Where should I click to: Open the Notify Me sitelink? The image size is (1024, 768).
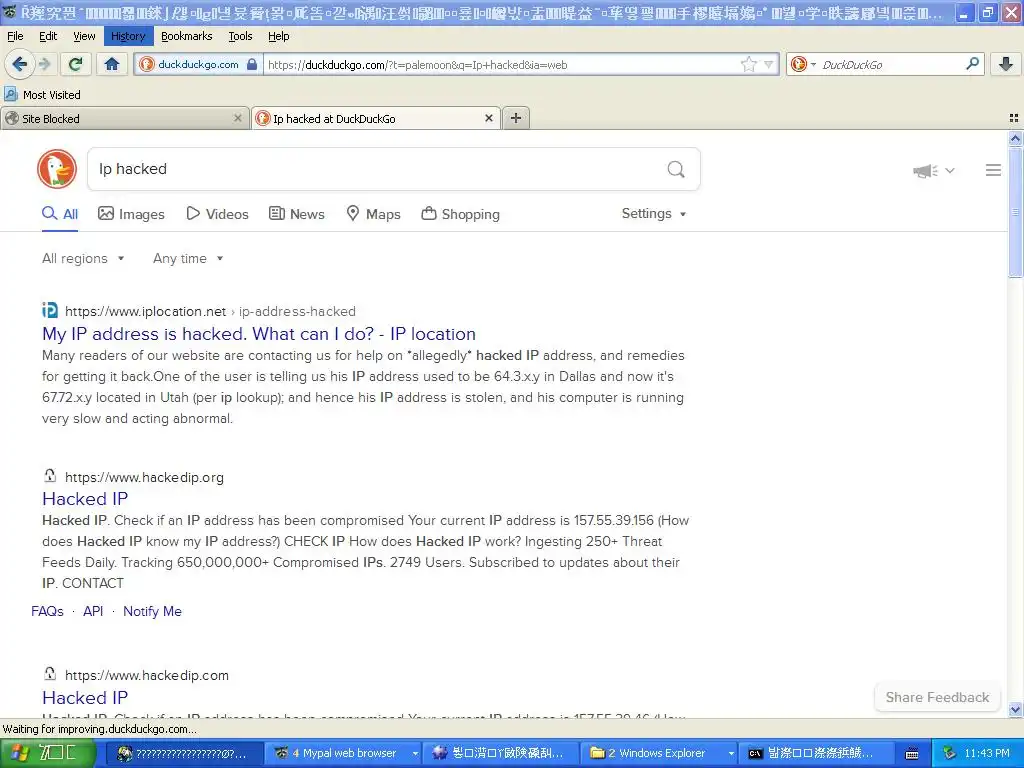[152, 611]
